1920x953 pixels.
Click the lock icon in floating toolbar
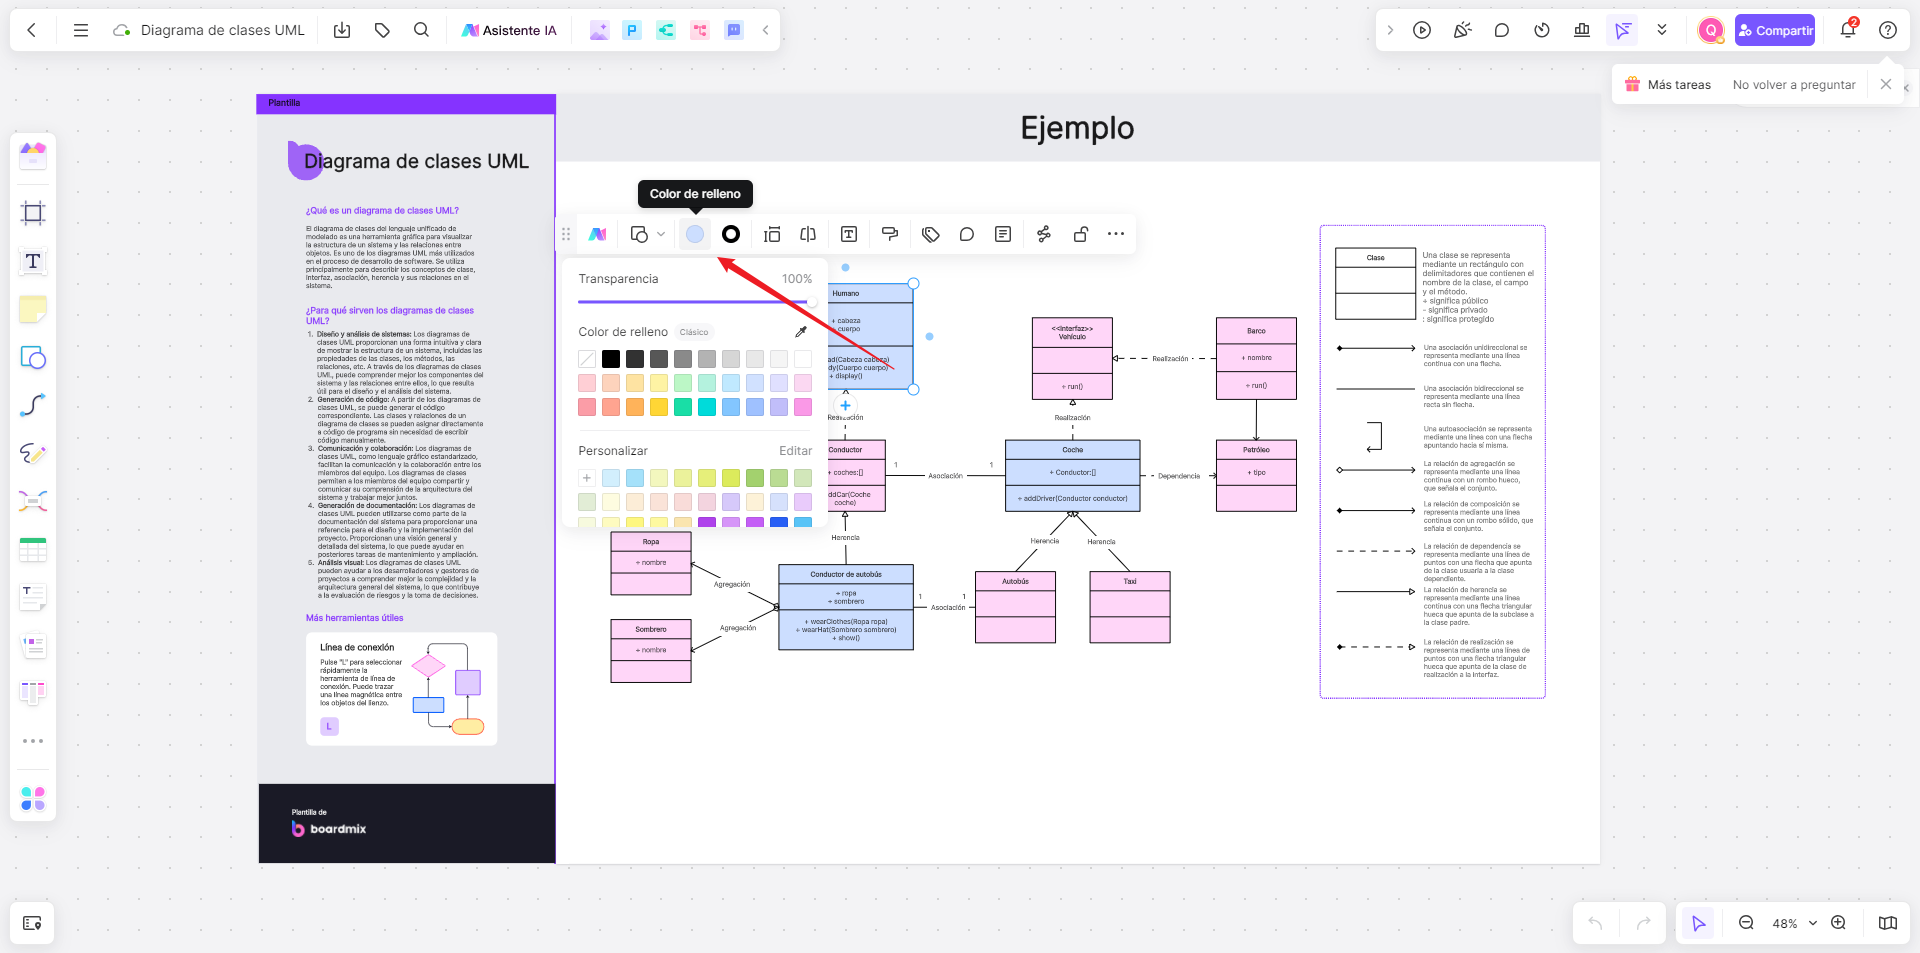pyautogui.click(x=1080, y=234)
